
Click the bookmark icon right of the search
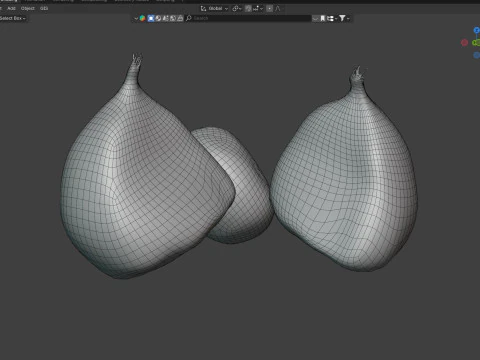click(322, 18)
